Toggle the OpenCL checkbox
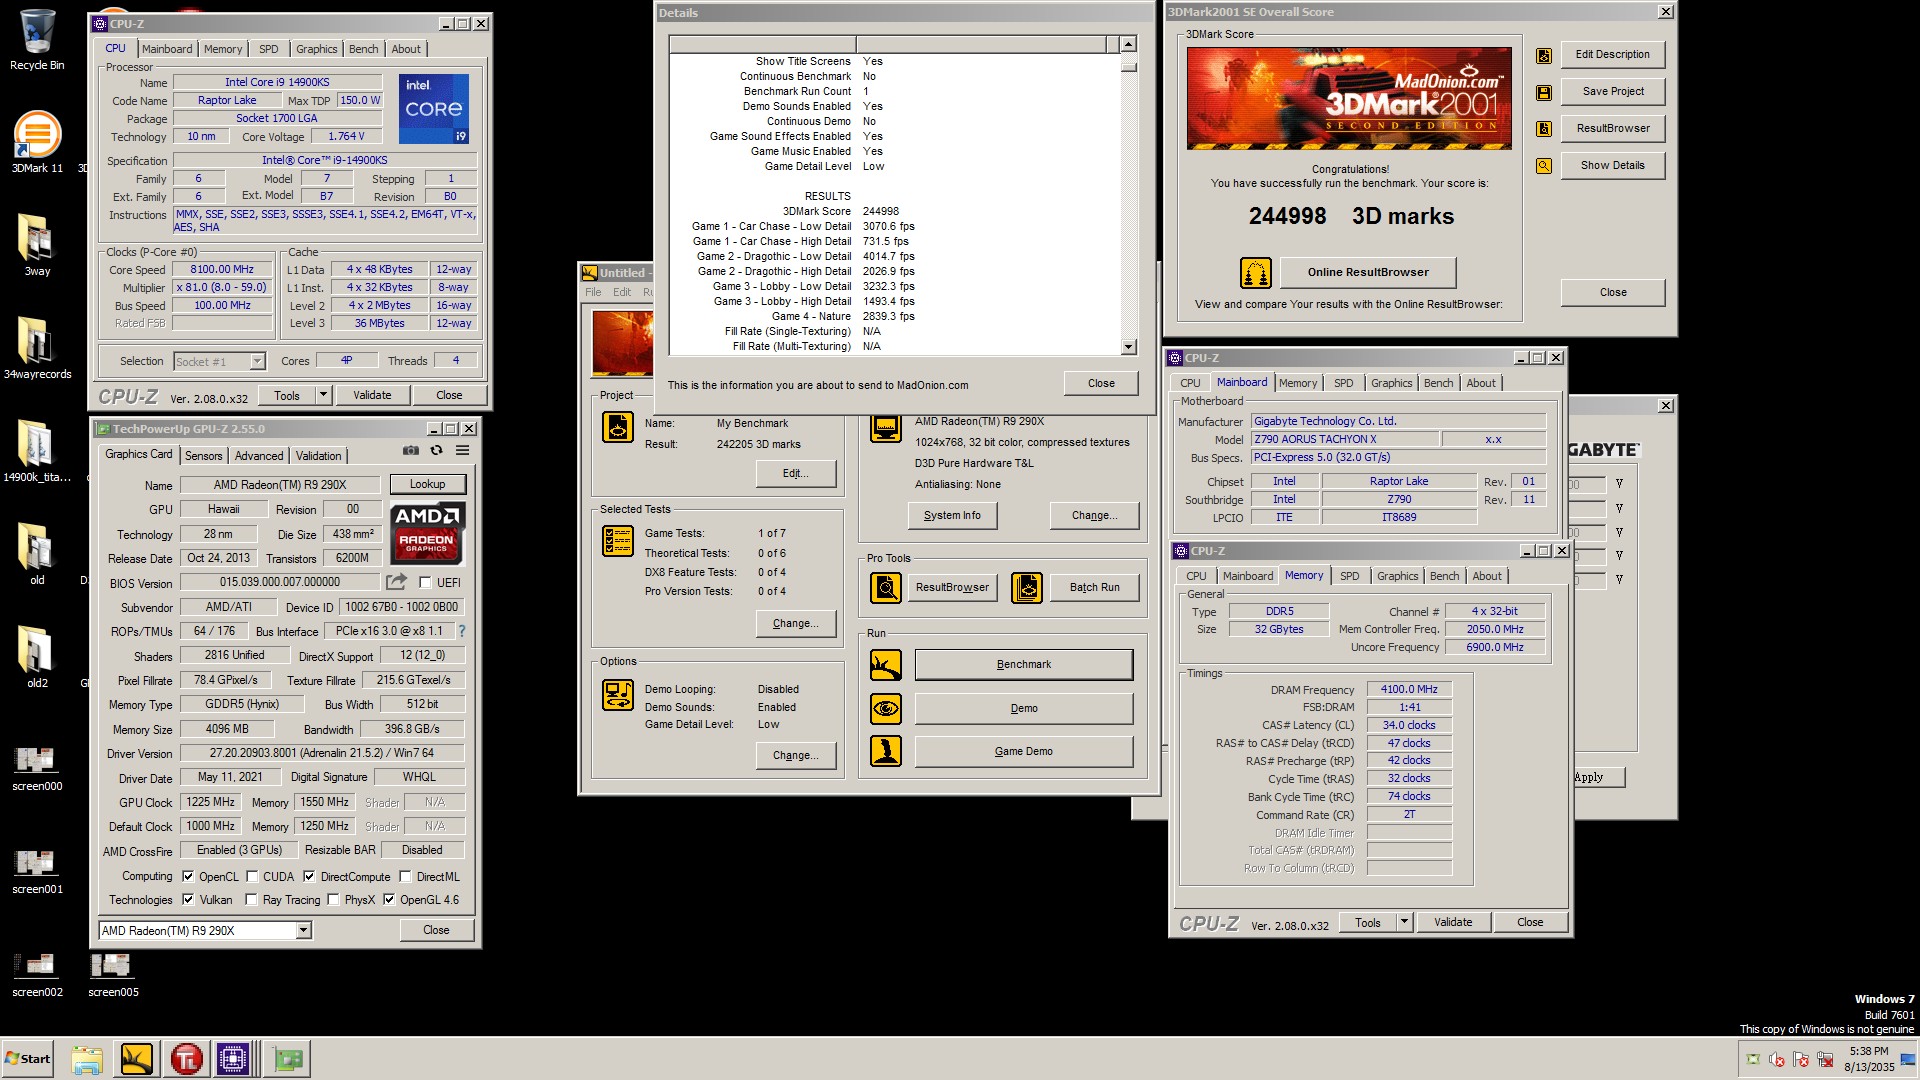This screenshot has width=1920, height=1080. 188,876
